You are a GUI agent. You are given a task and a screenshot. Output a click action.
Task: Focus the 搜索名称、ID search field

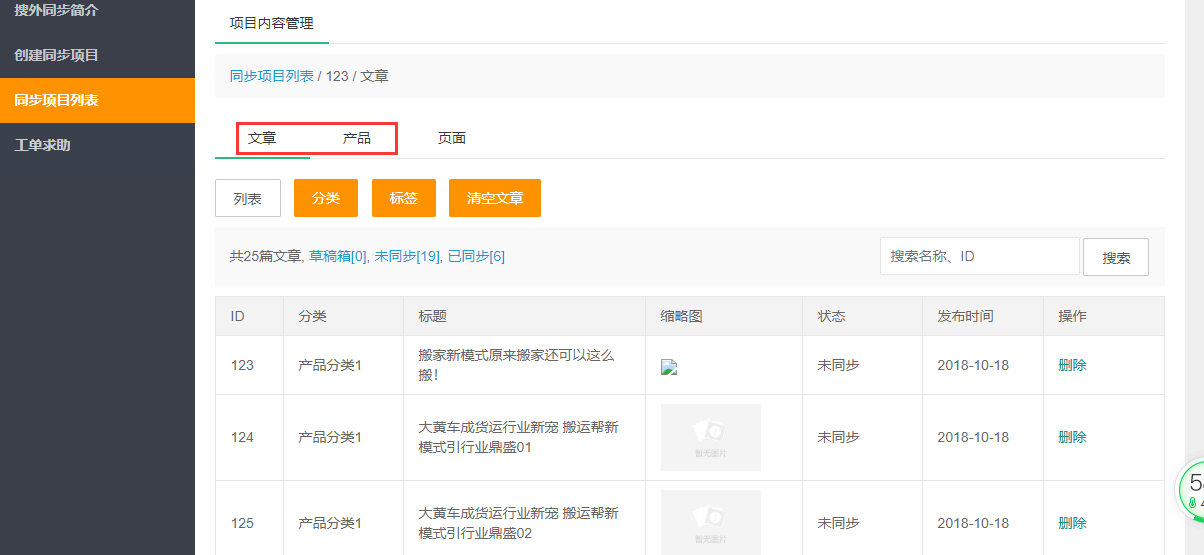[x=979, y=256]
